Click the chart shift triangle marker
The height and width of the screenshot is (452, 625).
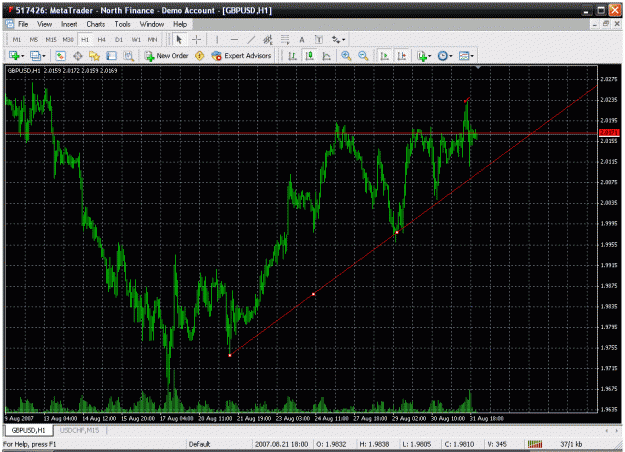pos(478,68)
